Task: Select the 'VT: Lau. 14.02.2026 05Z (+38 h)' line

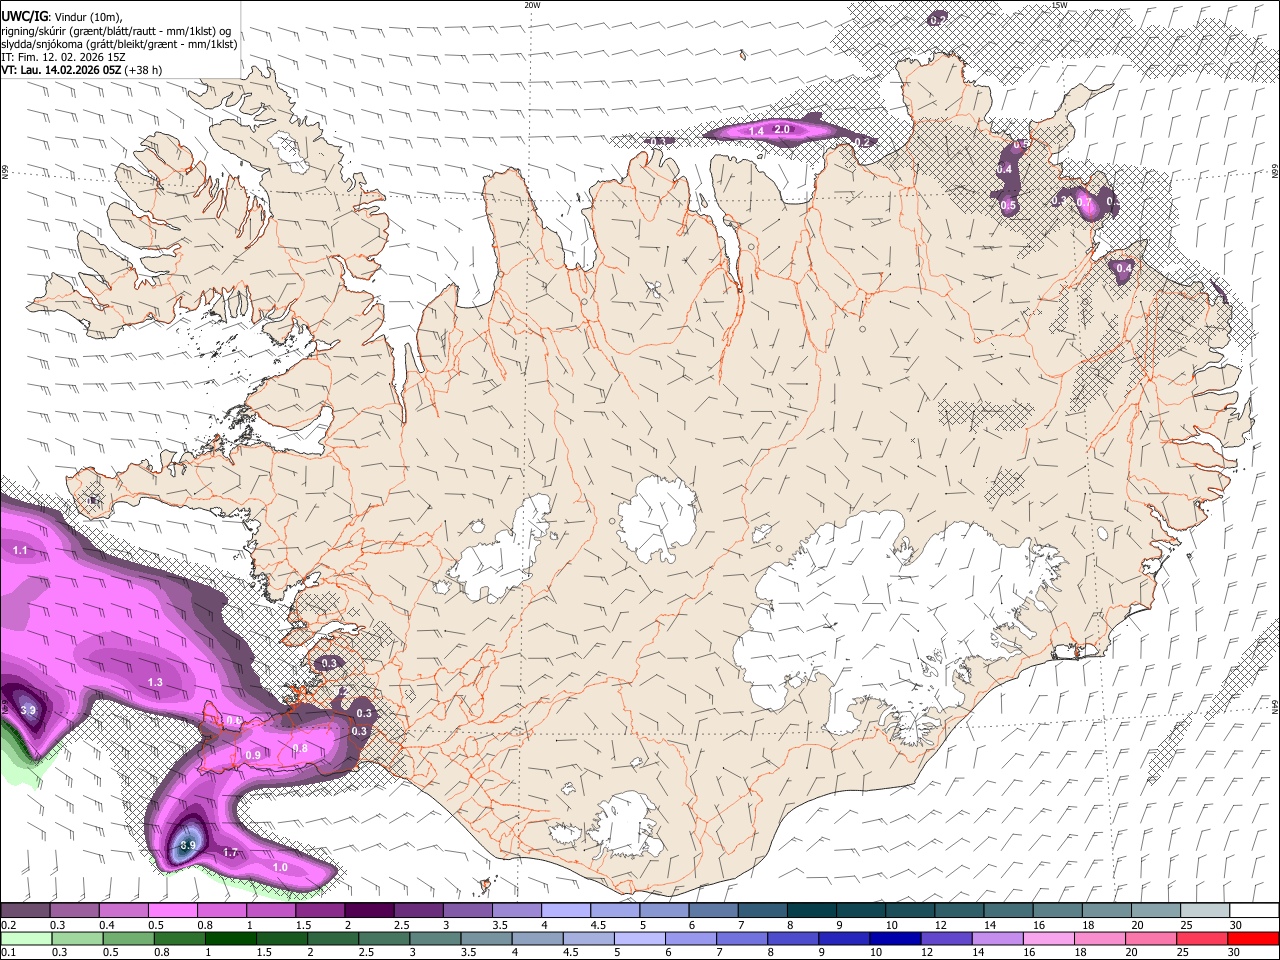Action: 82,70
